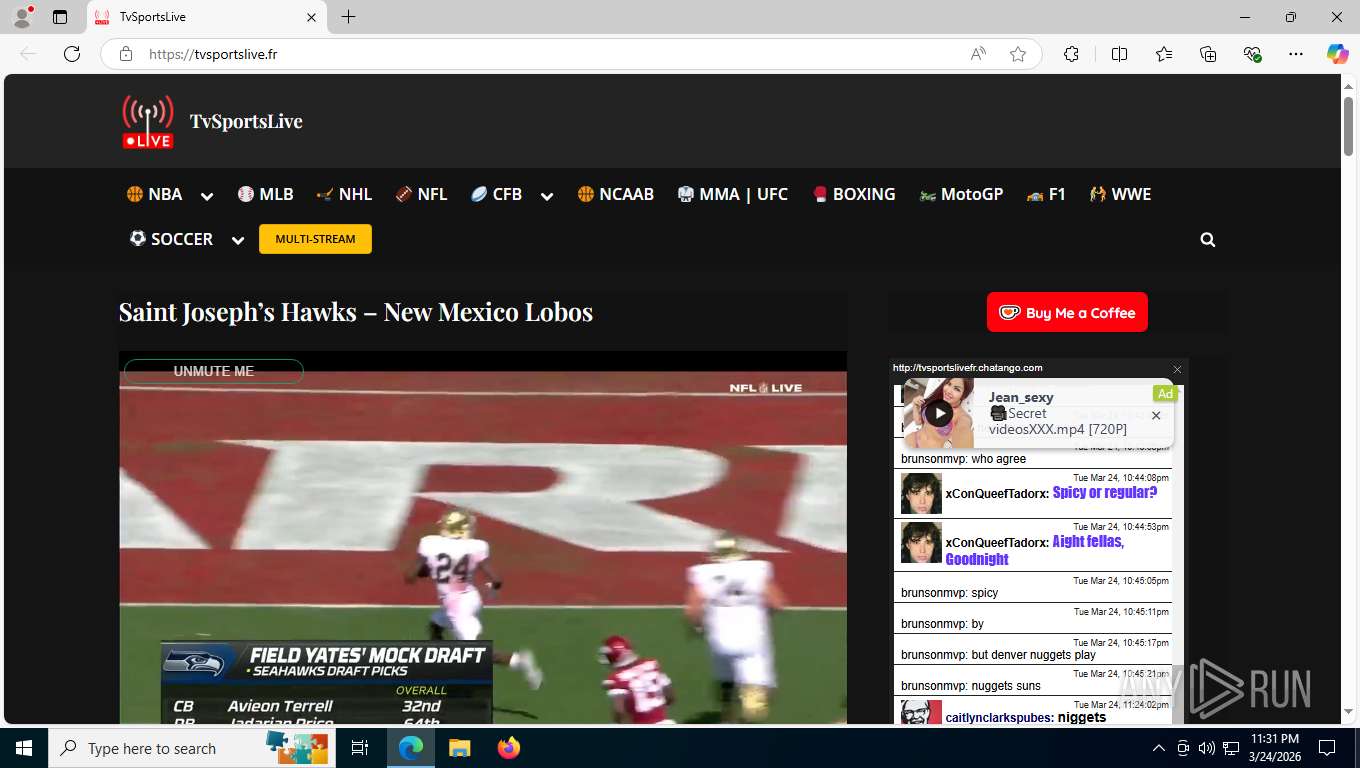Expand the SOCCER submenu chevron
1360x768 pixels.
click(238, 240)
